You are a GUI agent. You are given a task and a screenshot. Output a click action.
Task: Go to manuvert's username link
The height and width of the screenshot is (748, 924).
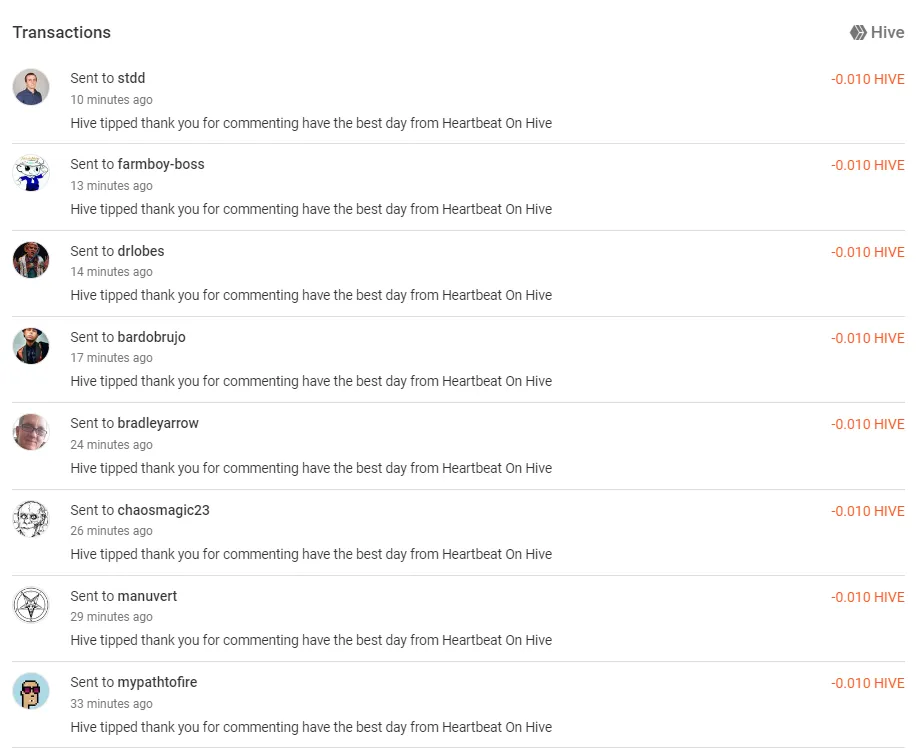coord(147,596)
